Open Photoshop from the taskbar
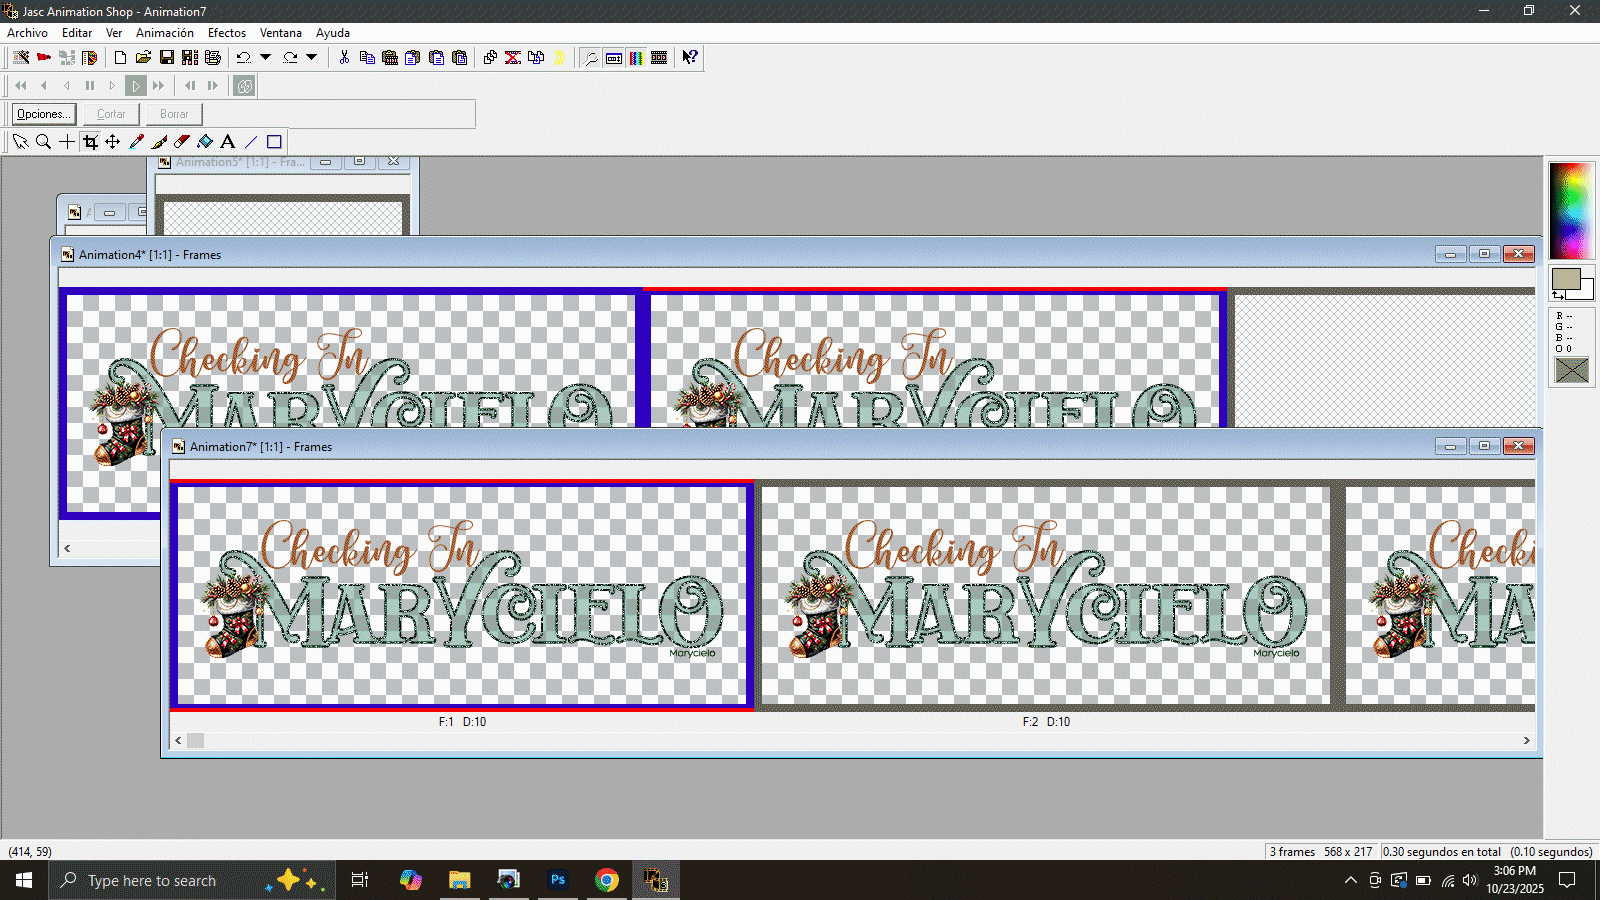Screen dimensions: 1600x900 click(x=558, y=880)
